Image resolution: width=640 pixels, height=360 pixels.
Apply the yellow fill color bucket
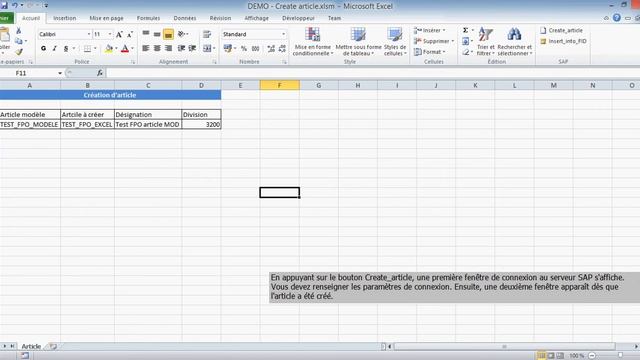coord(109,49)
